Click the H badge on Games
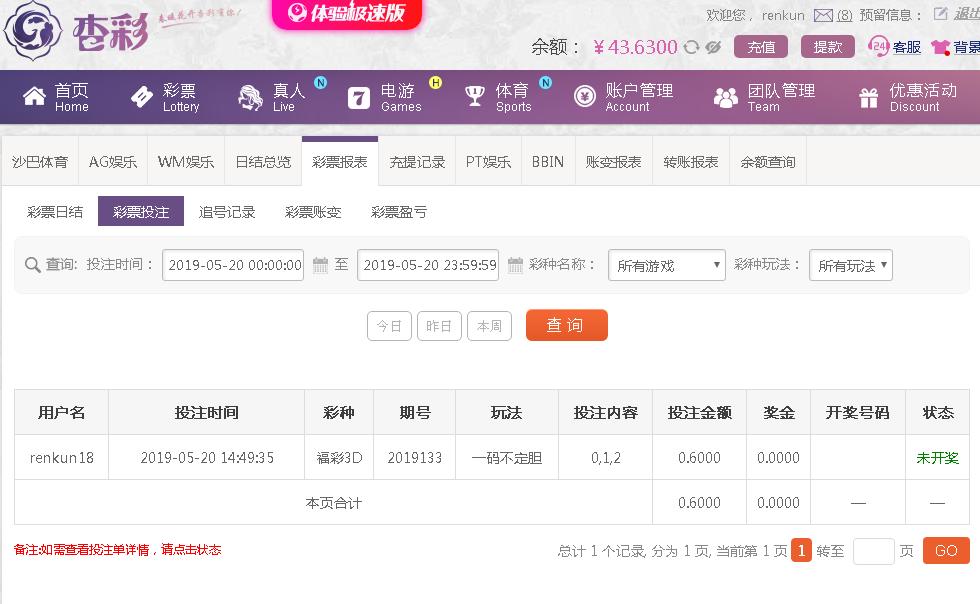980x604 pixels. 436,83
